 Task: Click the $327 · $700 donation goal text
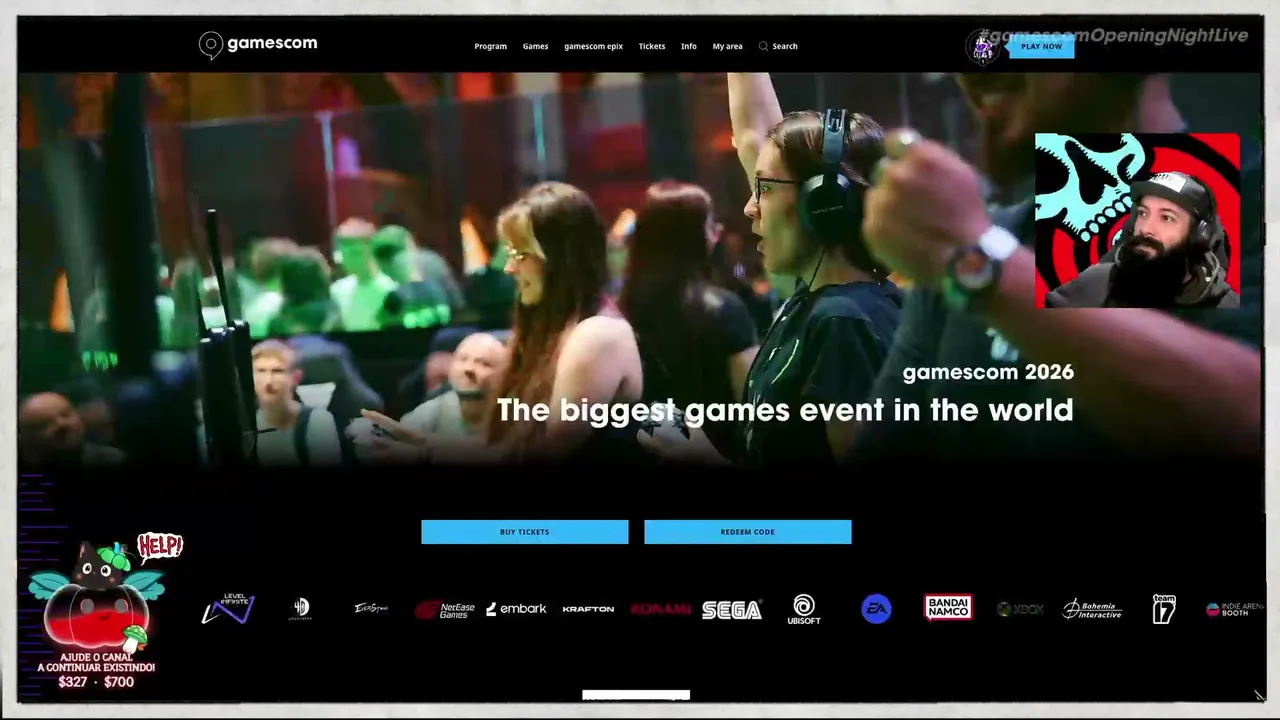coord(96,682)
